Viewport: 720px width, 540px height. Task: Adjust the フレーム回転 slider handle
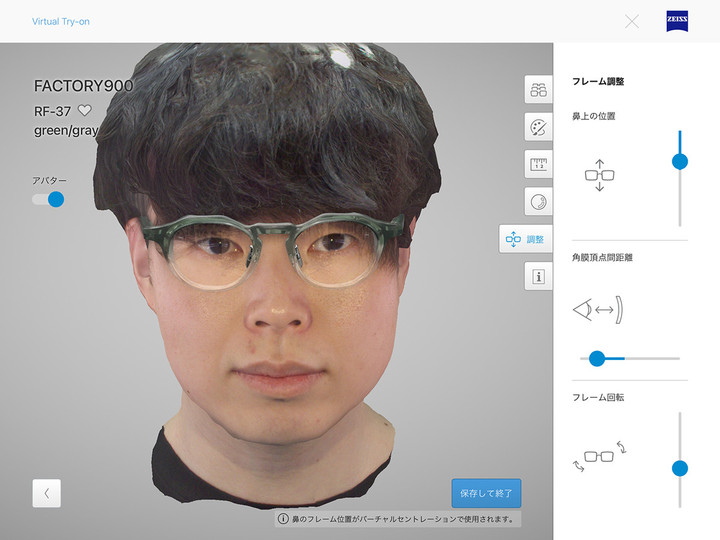click(680, 468)
